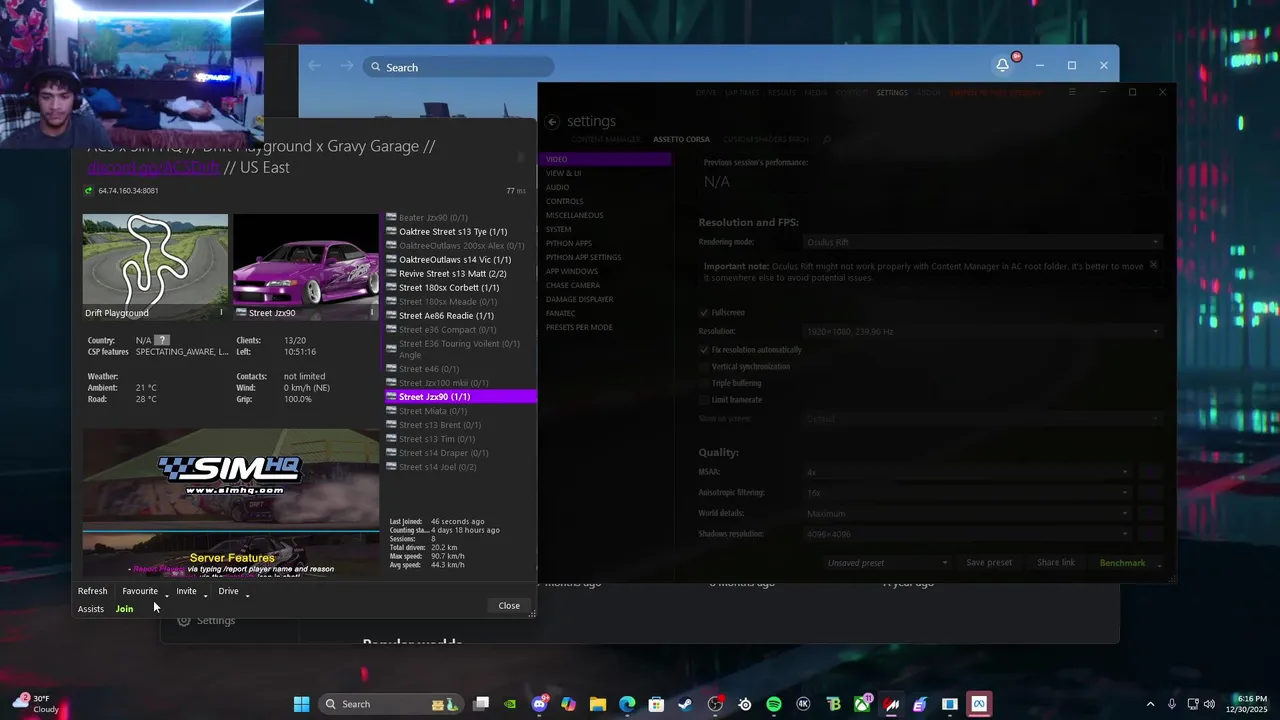The width and height of the screenshot is (1280, 720).
Task: Toggle Fix resolution automatically checkbox
Action: 704,350
